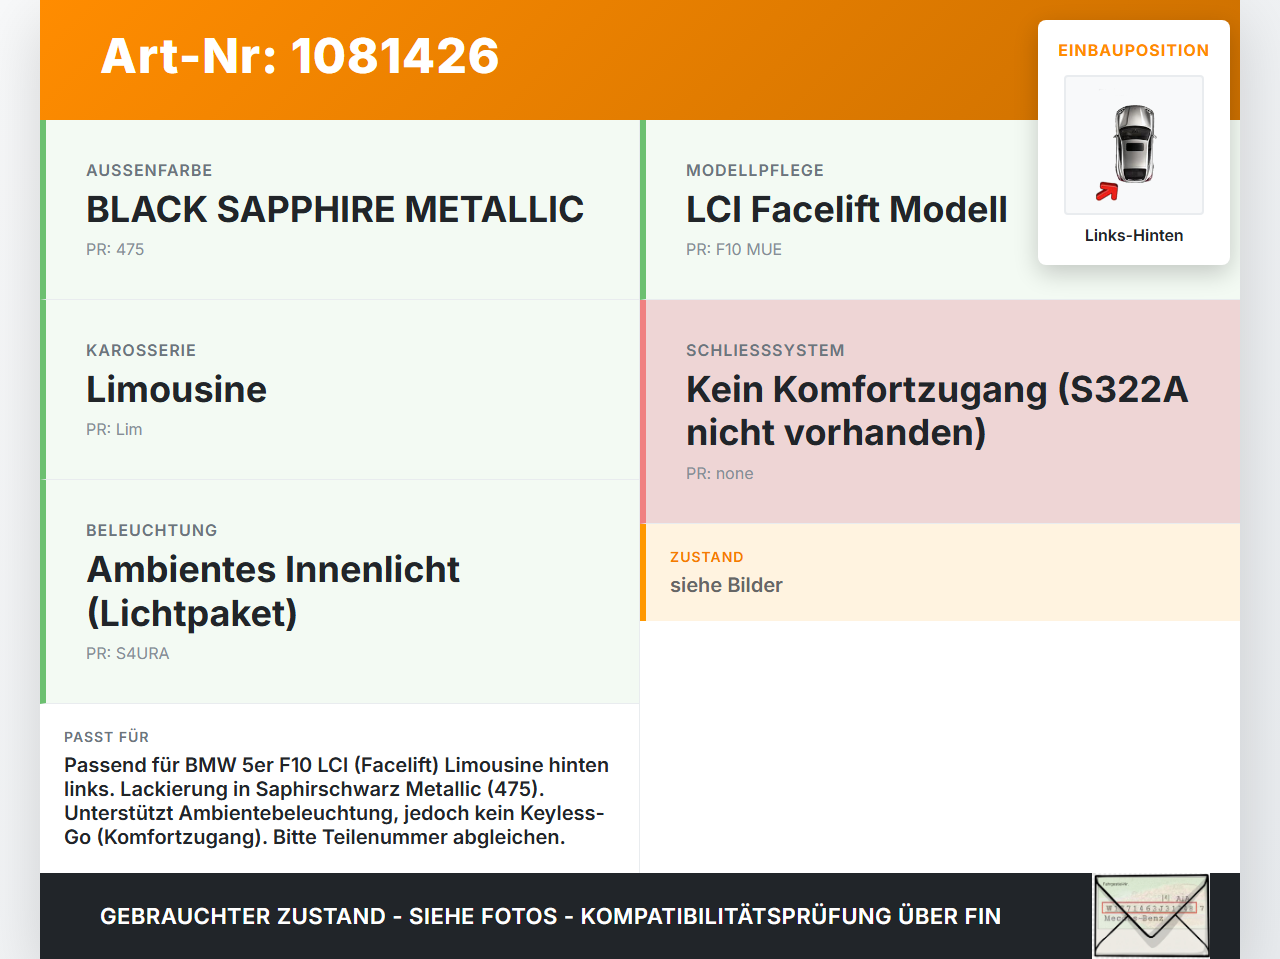Image resolution: width=1280 pixels, height=959 pixels.
Task: Click the MODELLPFLEGE label
Action: (755, 170)
